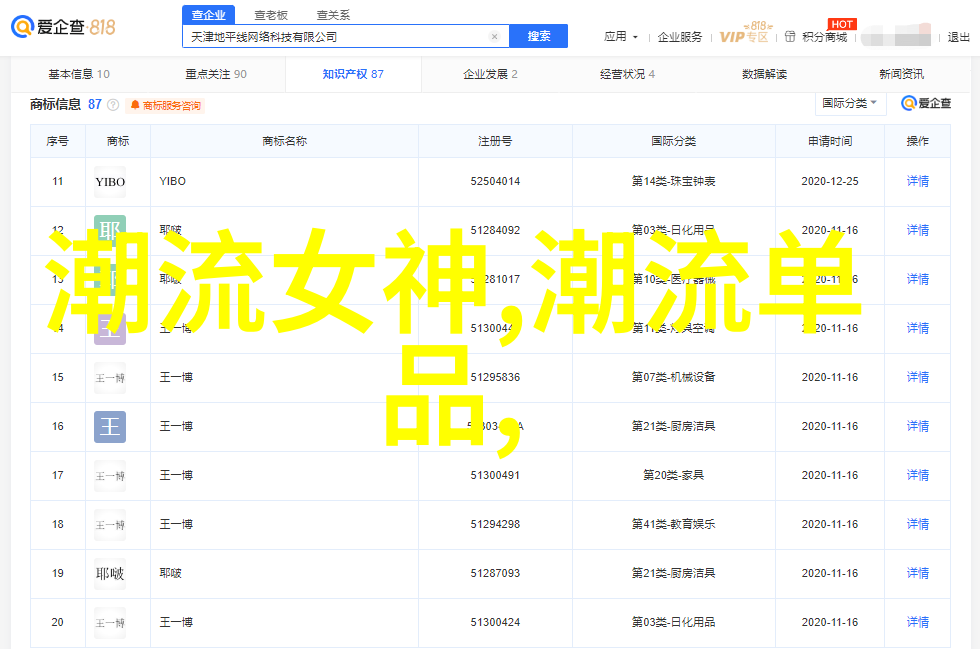Click the 注册号 column header
The width and height of the screenshot is (980, 649).
(495, 141)
